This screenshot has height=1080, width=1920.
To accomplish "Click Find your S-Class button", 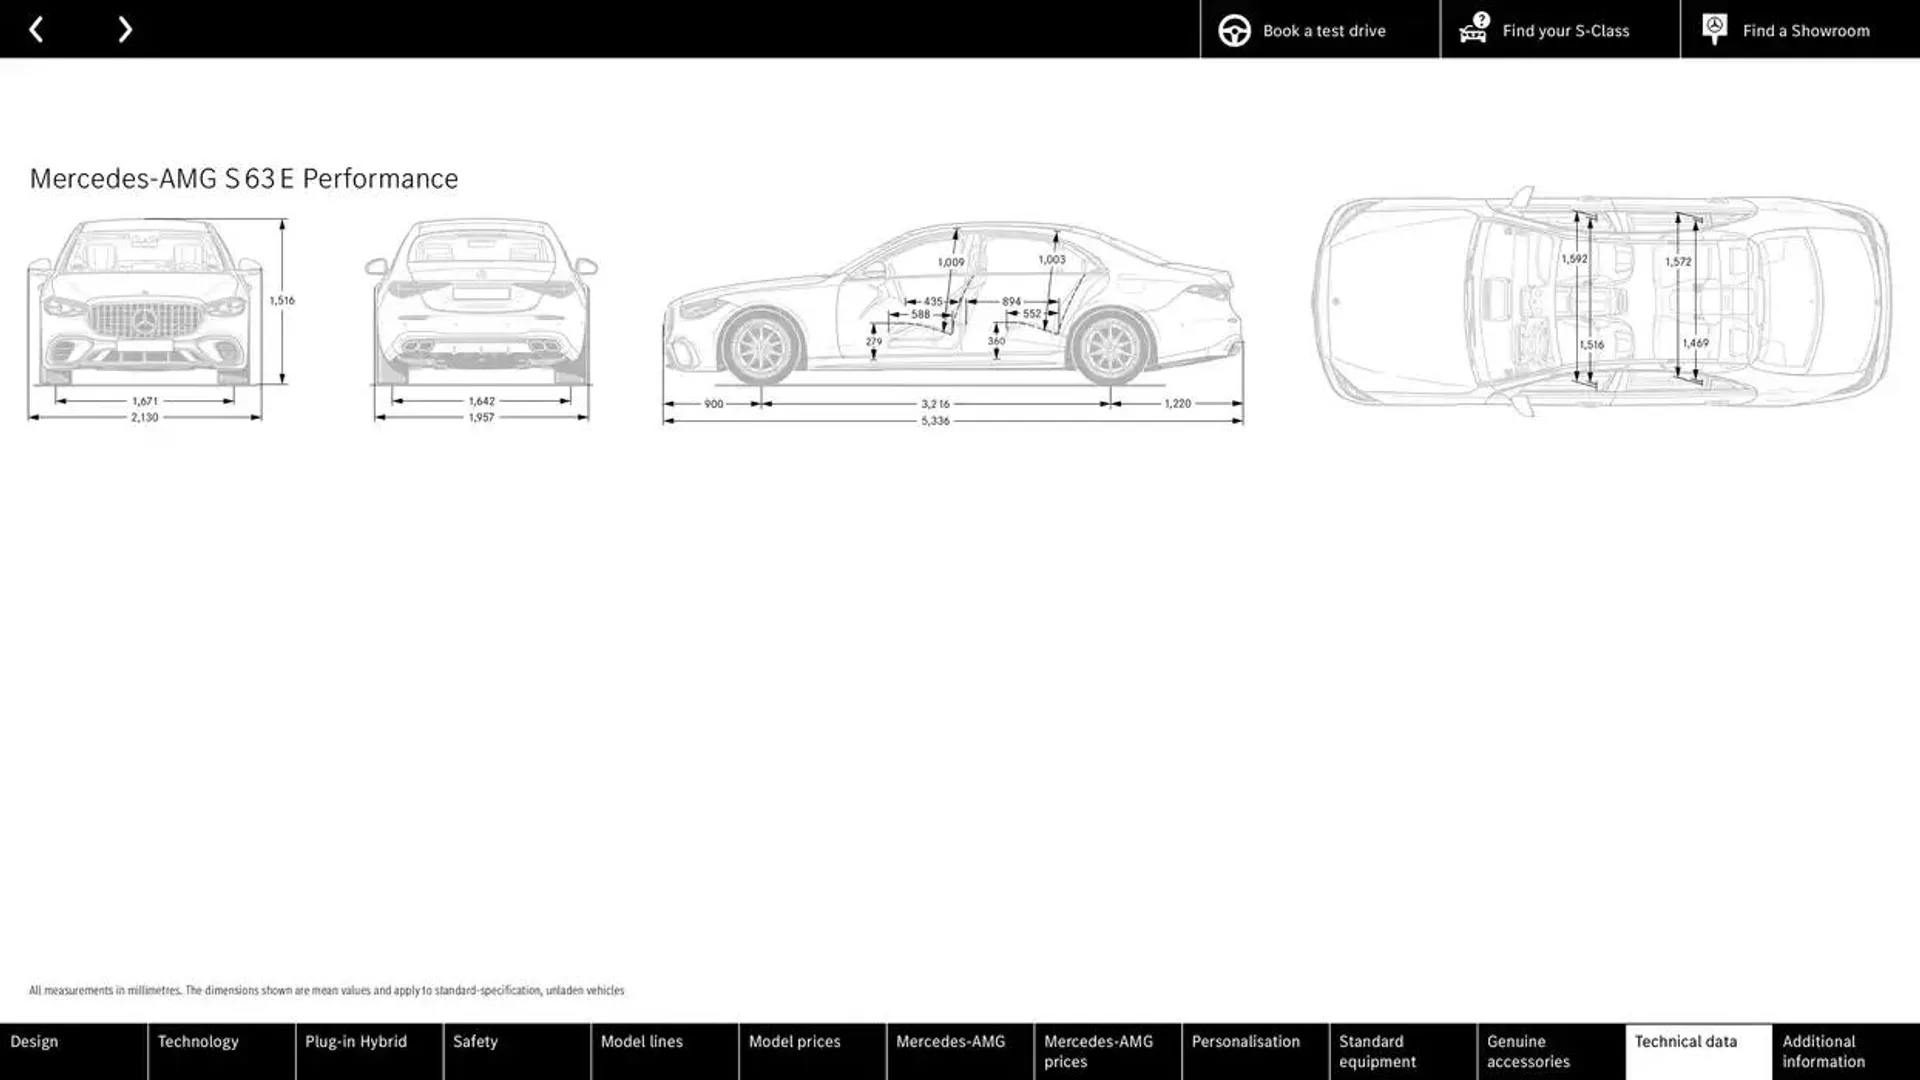I will pos(1560,29).
